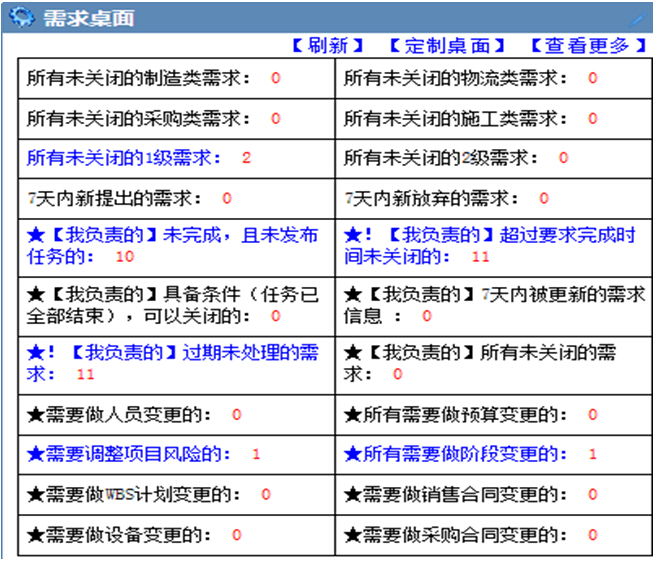Open 【我负责的】未完成,且未发布任务的 link
This screenshot has width=662, height=563.
(172, 246)
